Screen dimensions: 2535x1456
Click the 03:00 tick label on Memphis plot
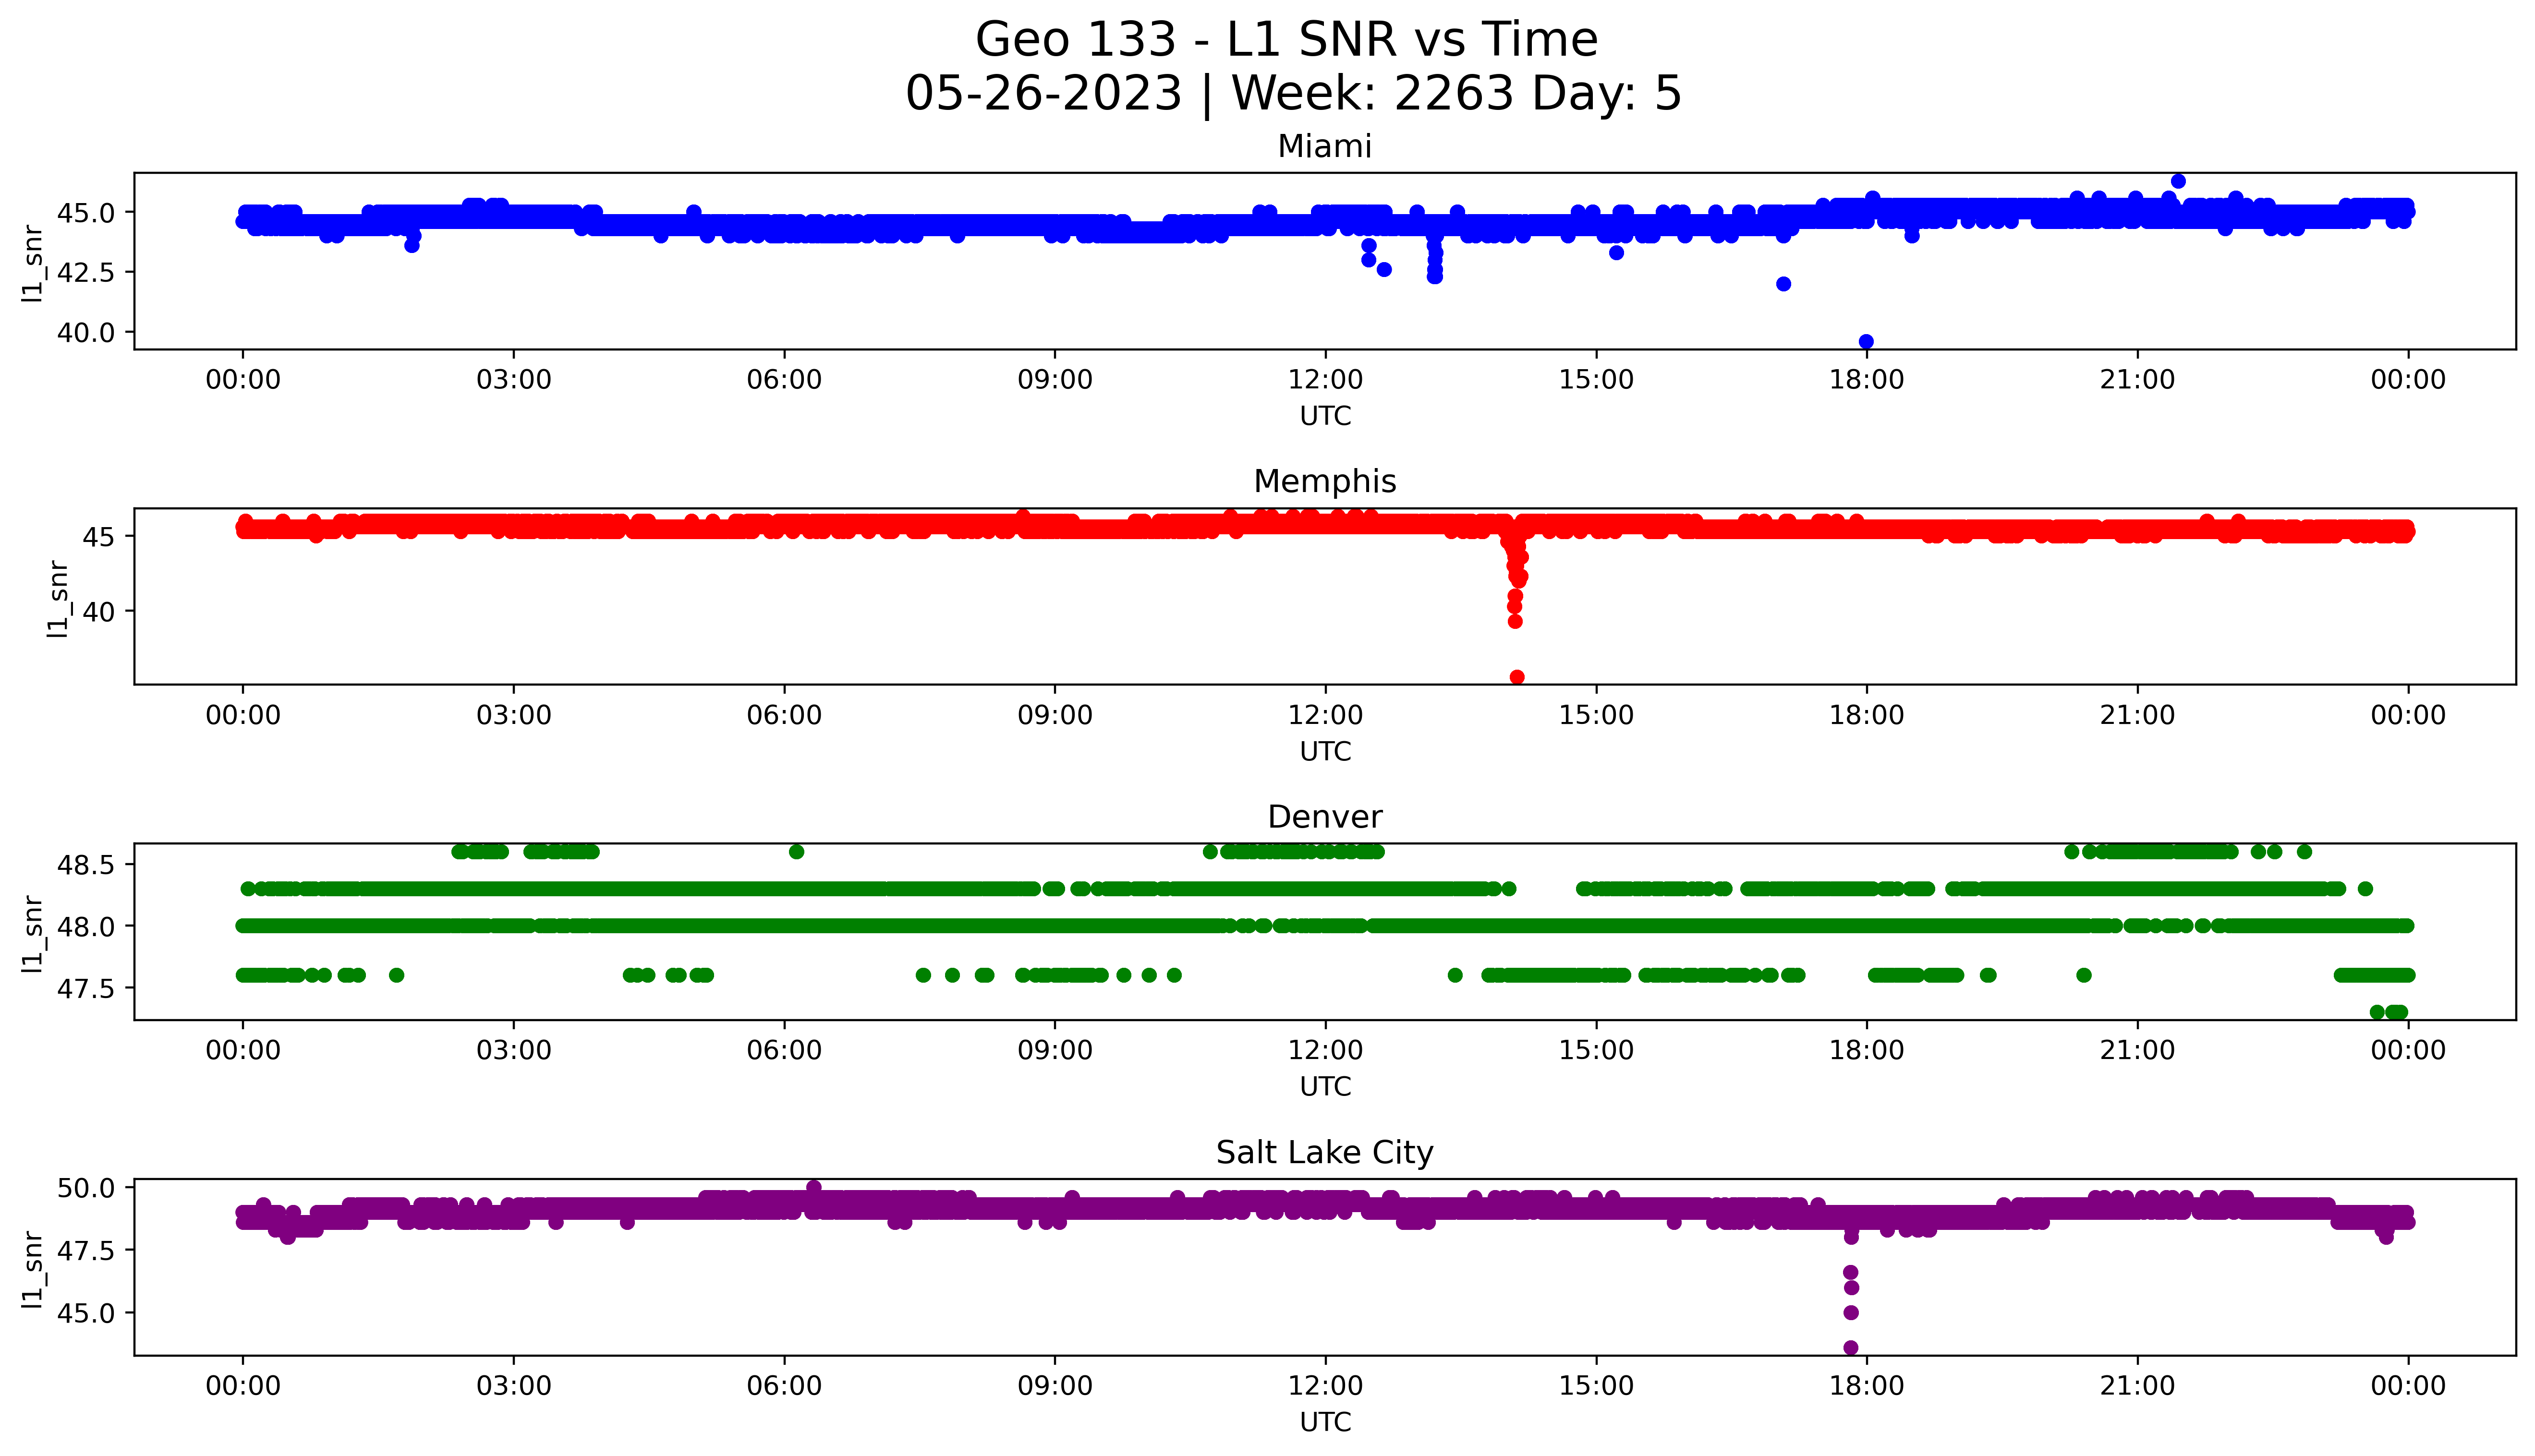[x=513, y=715]
